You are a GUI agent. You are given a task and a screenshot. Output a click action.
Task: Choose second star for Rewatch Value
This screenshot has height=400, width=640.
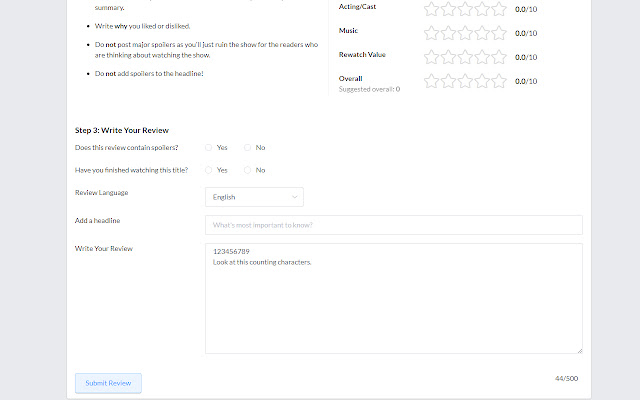448,57
